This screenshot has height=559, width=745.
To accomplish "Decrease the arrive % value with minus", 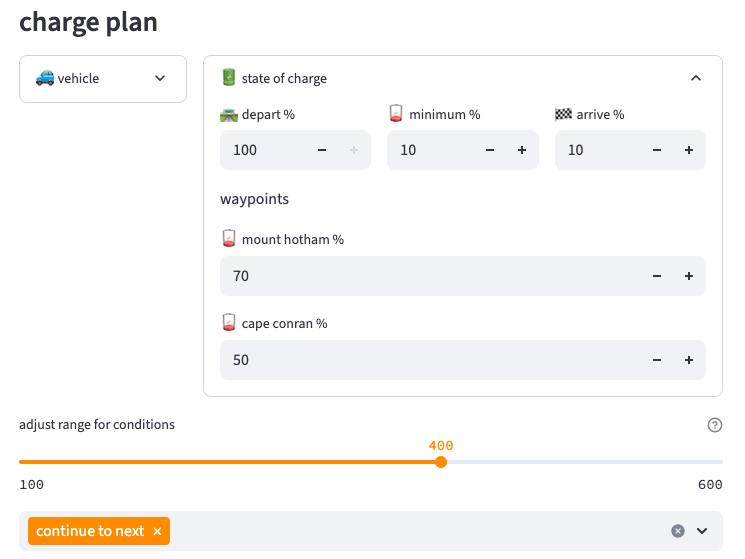I will (657, 150).
